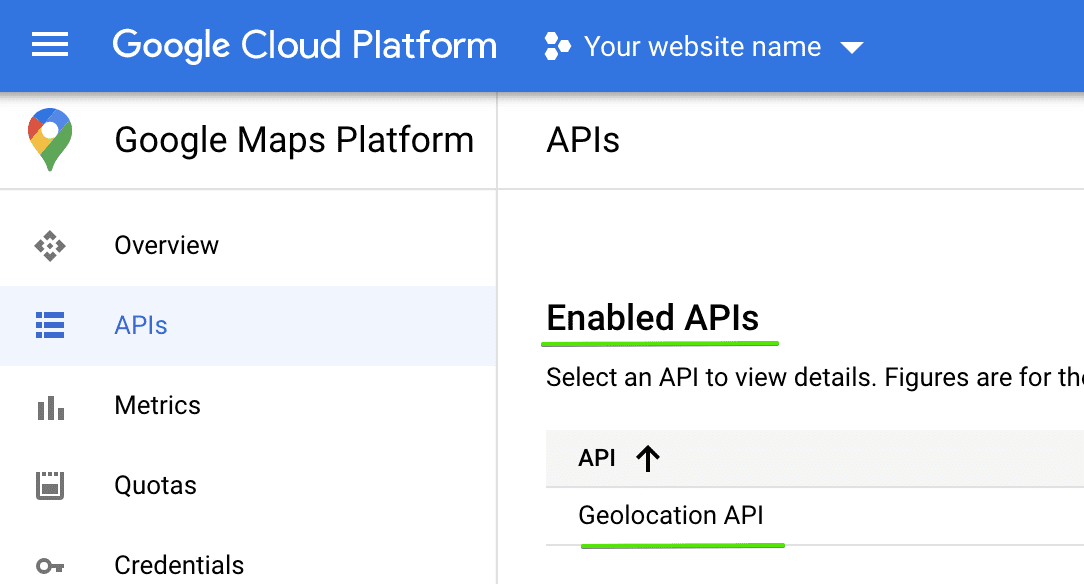1084x584 pixels.
Task: Click the Overview icon in sidebar
Action: click(x=49, y=246)
